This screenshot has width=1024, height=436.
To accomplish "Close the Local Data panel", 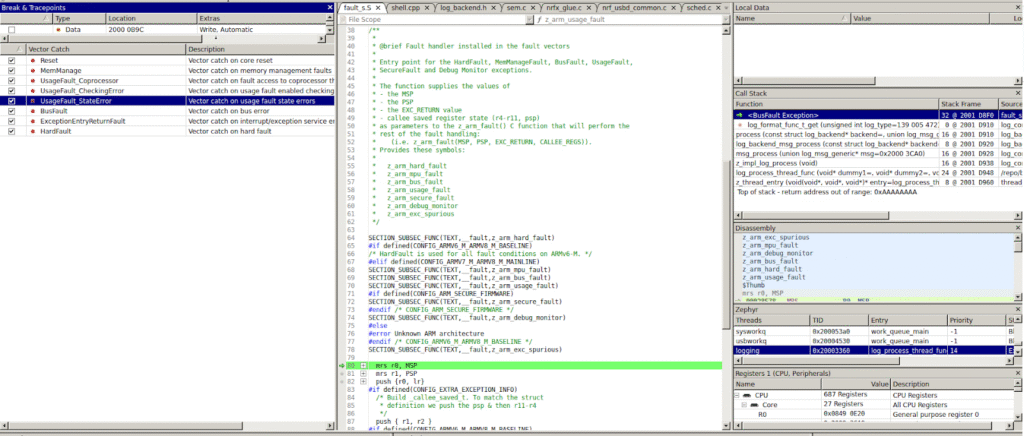I will [x=1018, y=8].
